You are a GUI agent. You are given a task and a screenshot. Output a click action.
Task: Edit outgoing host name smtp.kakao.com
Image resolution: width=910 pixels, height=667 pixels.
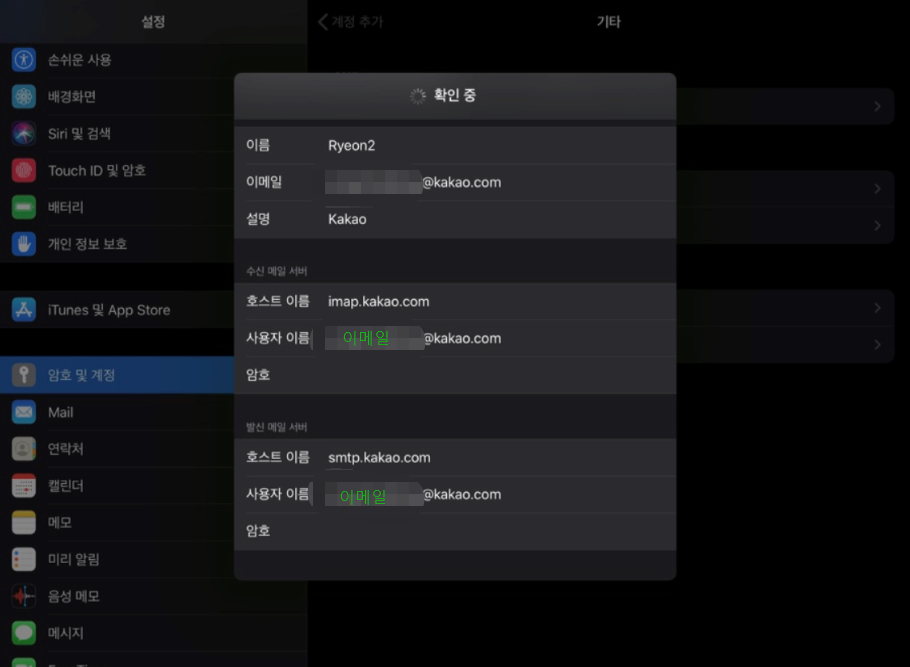click(x=455, y=457)
